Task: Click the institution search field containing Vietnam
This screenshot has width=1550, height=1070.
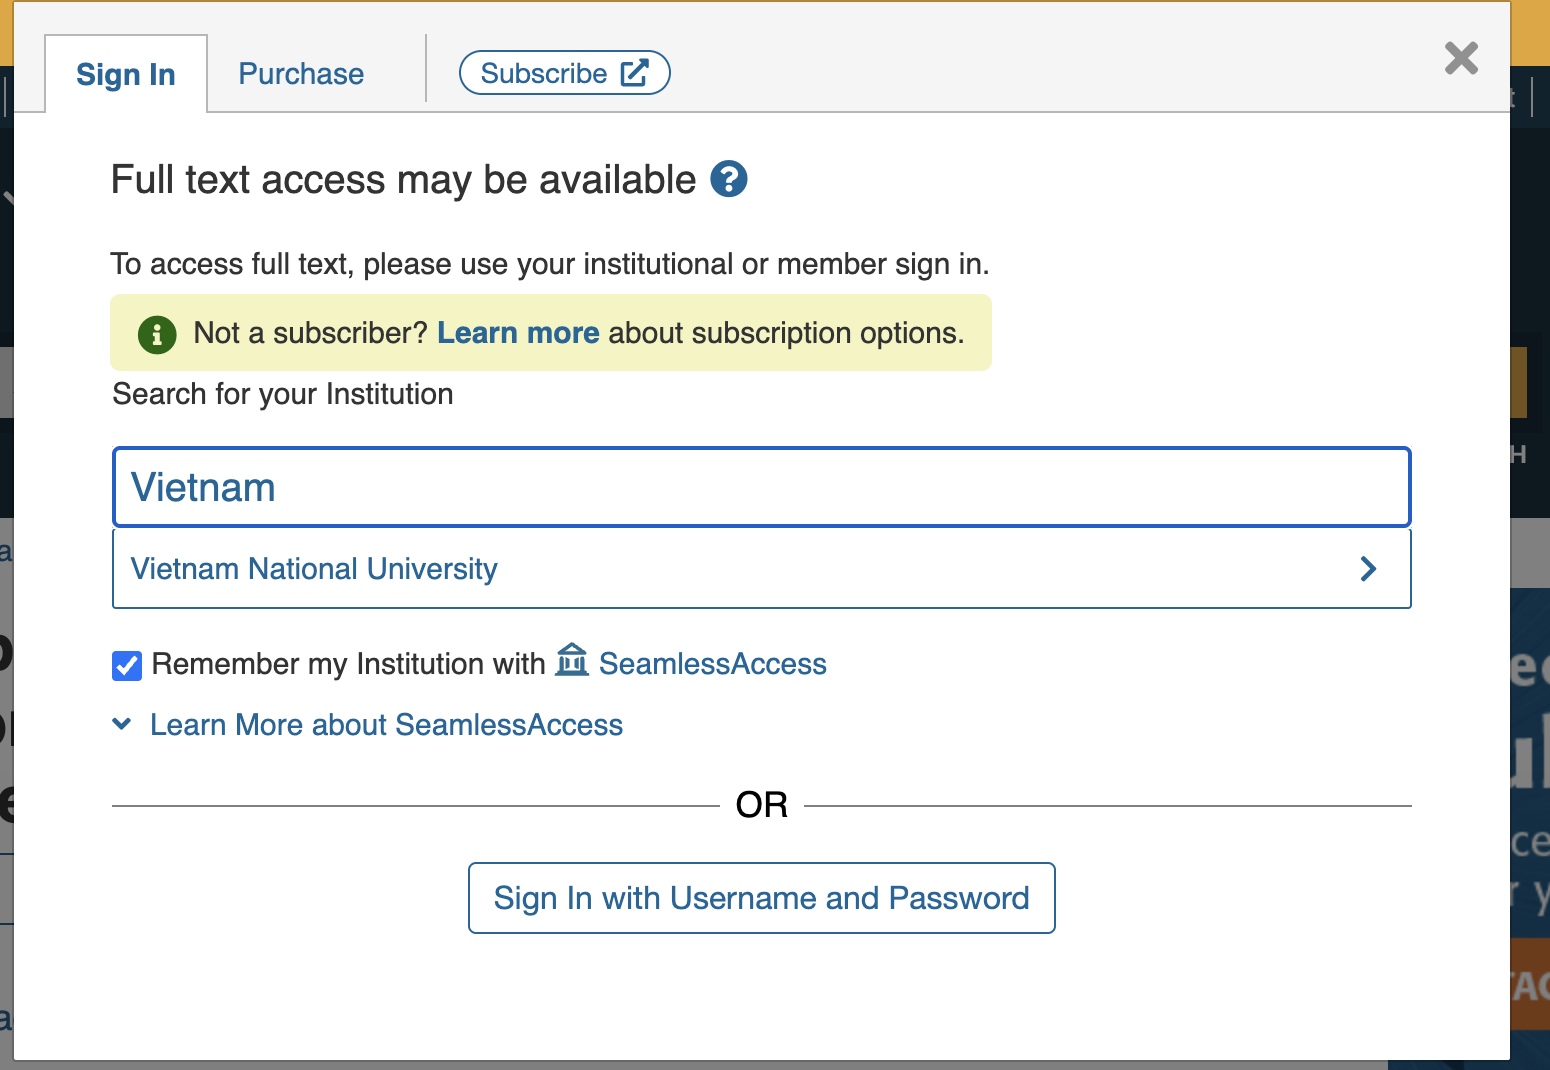Action: pyautogui.click(x=760, y=487)
